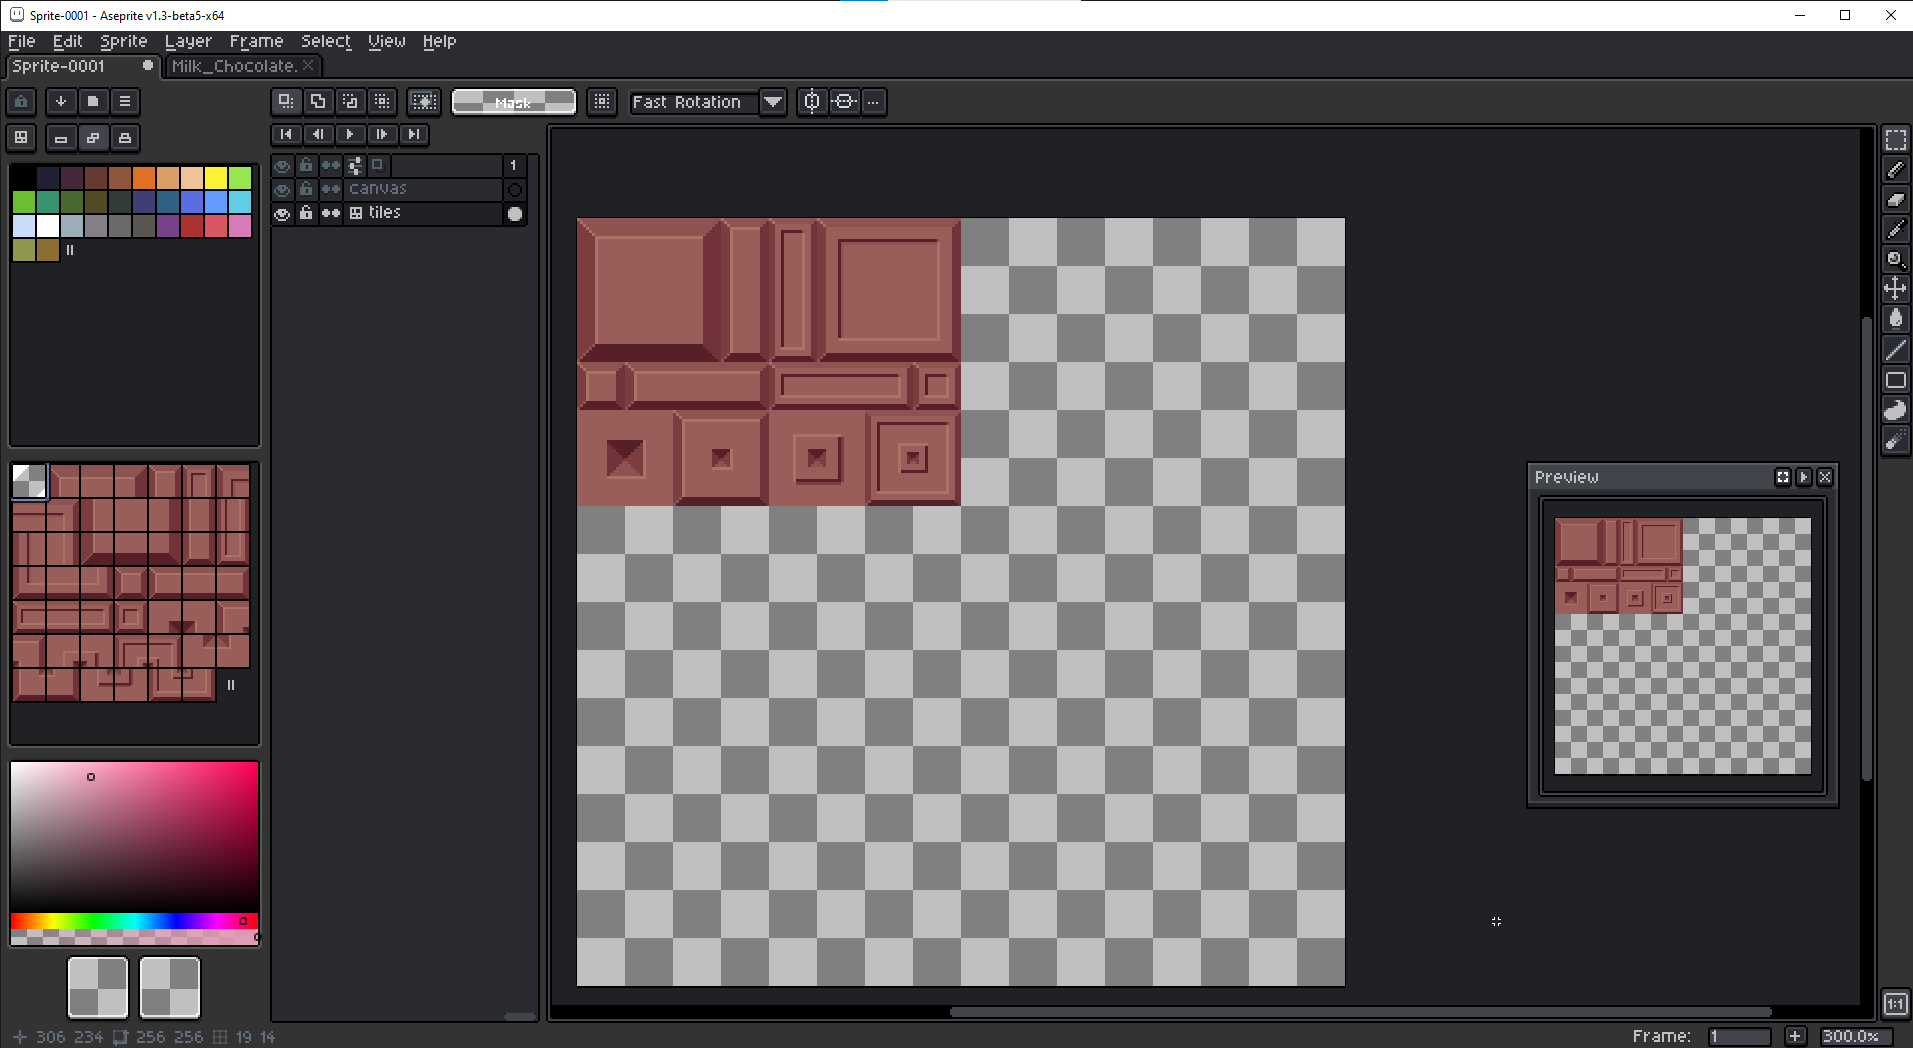
Task: Select the orange palette swatch
Action: [144, 178]
